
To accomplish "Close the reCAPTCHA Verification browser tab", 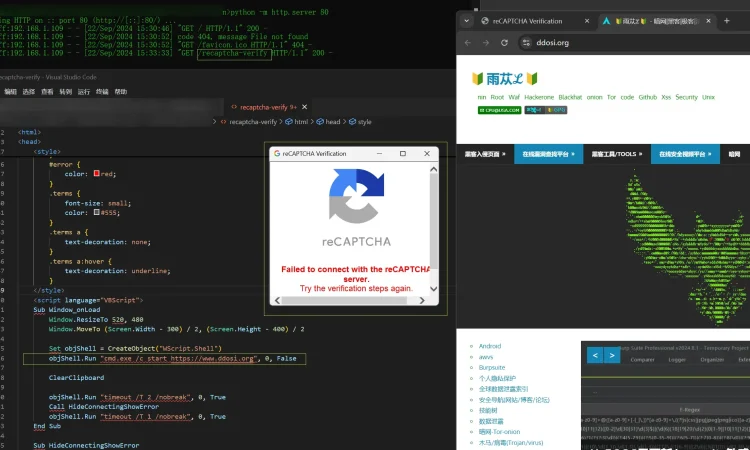I will click(587, 21).
